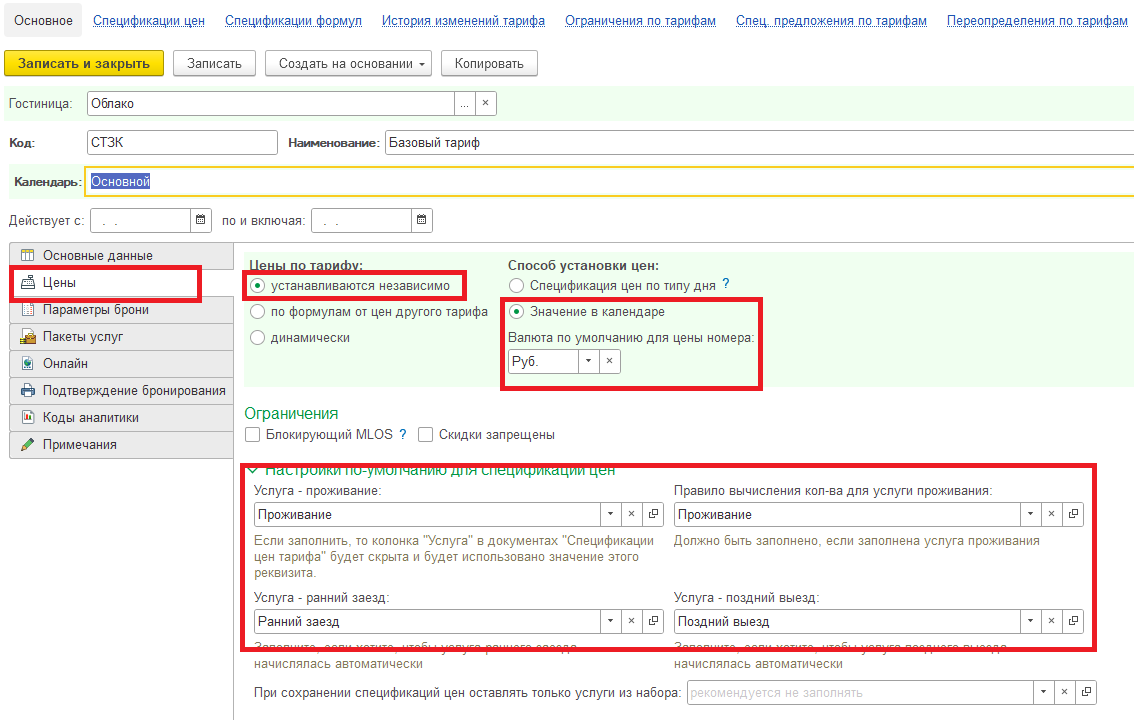Open the calculation rule Проживание item
Viewport: 1134px width, 720px height.
click(x=1073, y=514)
